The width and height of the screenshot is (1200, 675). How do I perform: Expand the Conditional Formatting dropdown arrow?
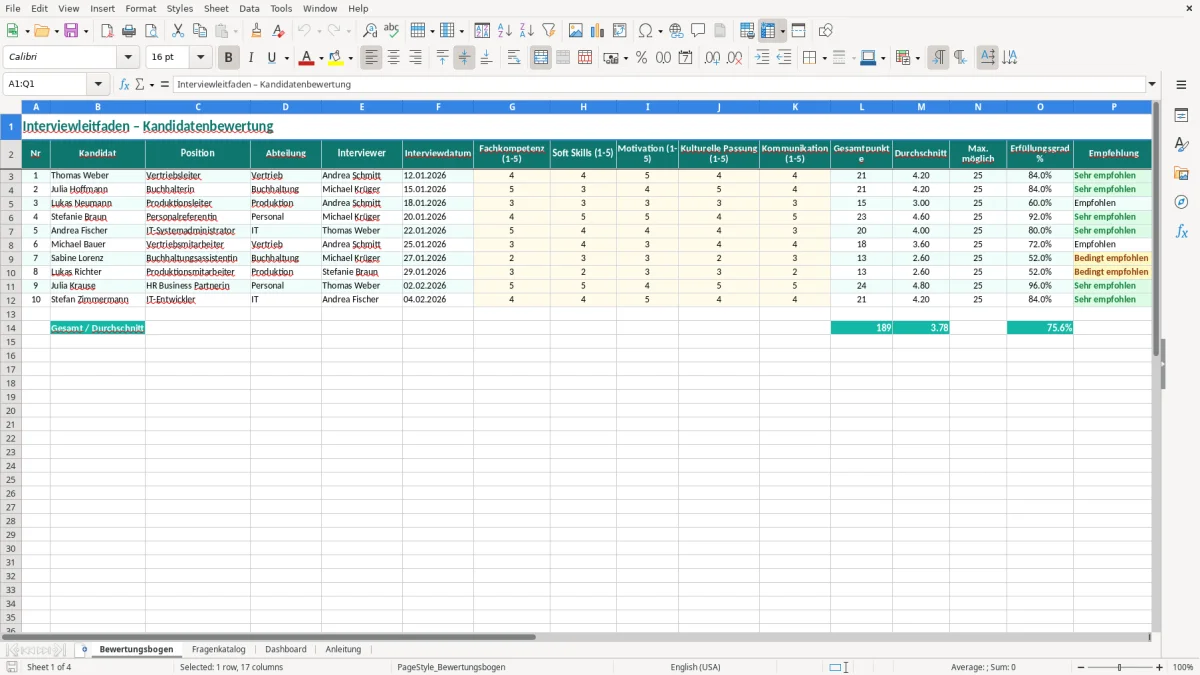917,58
